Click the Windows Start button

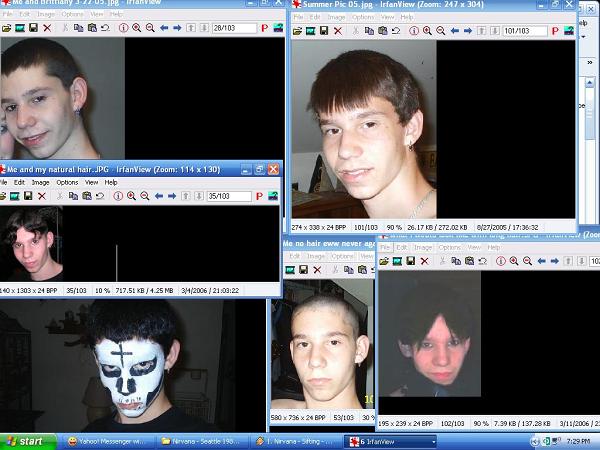(x=26, y=441)
